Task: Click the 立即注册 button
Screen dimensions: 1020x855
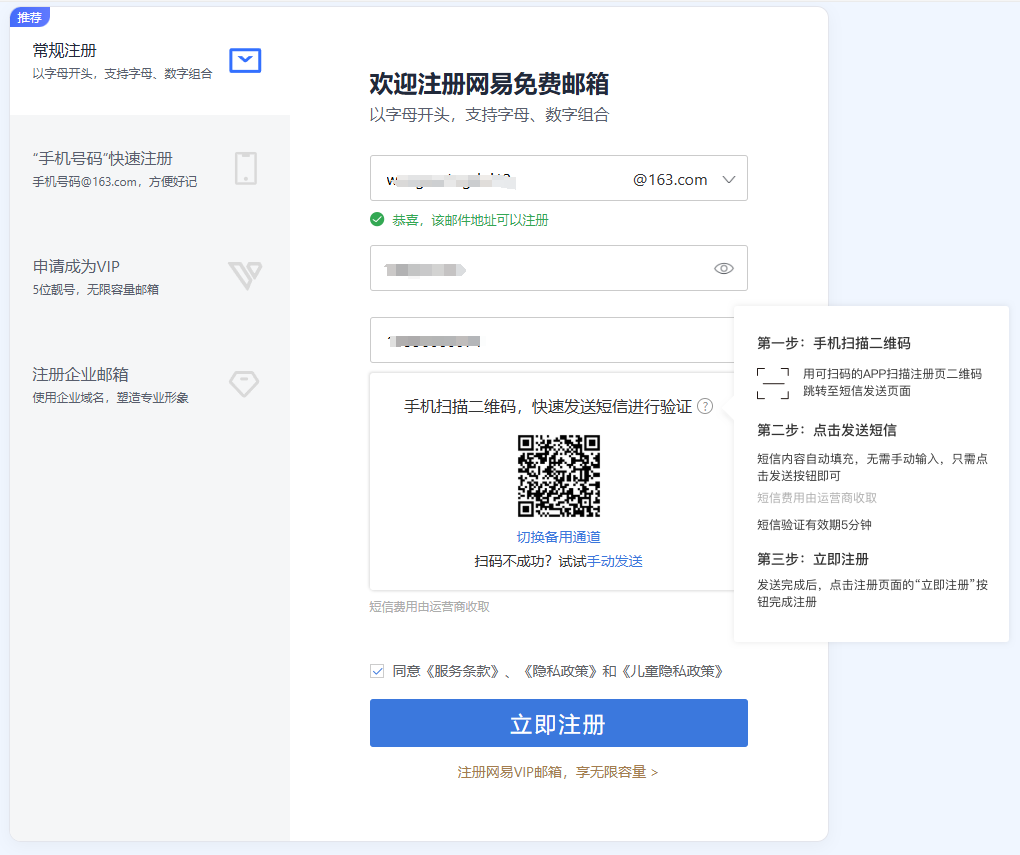Action: click(559, 723)
